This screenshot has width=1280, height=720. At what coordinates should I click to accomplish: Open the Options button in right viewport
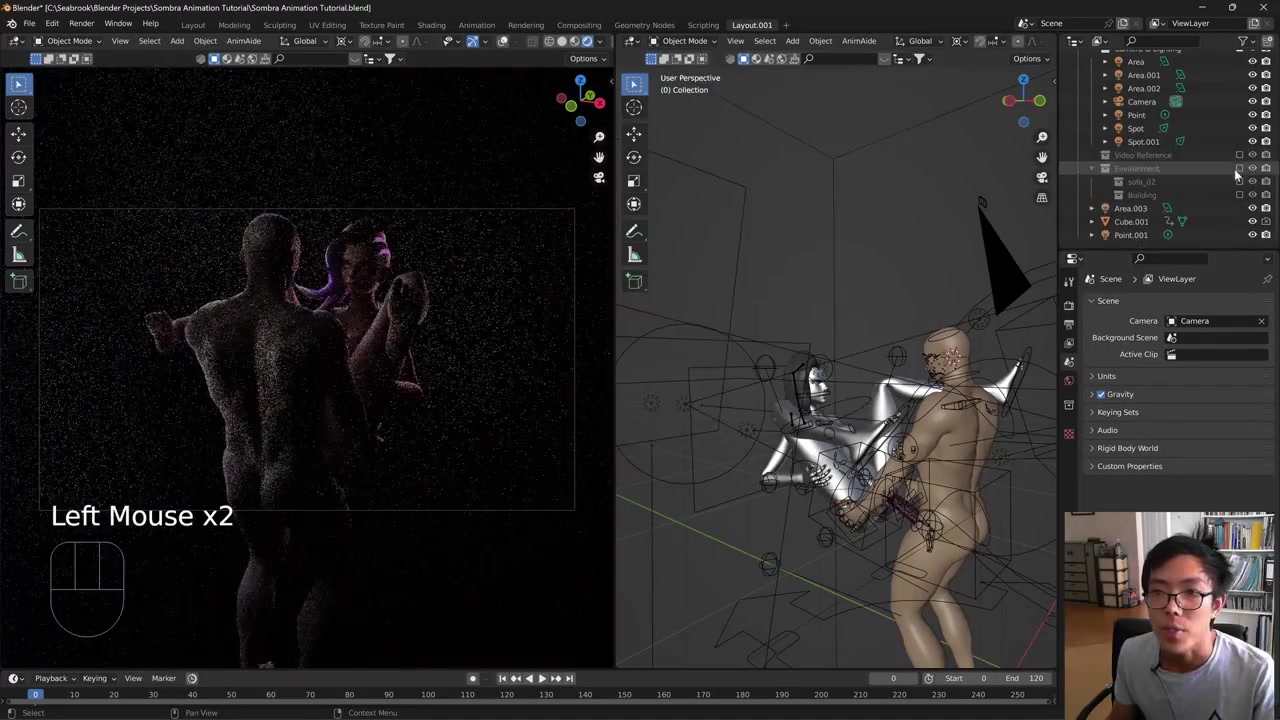1030,59
